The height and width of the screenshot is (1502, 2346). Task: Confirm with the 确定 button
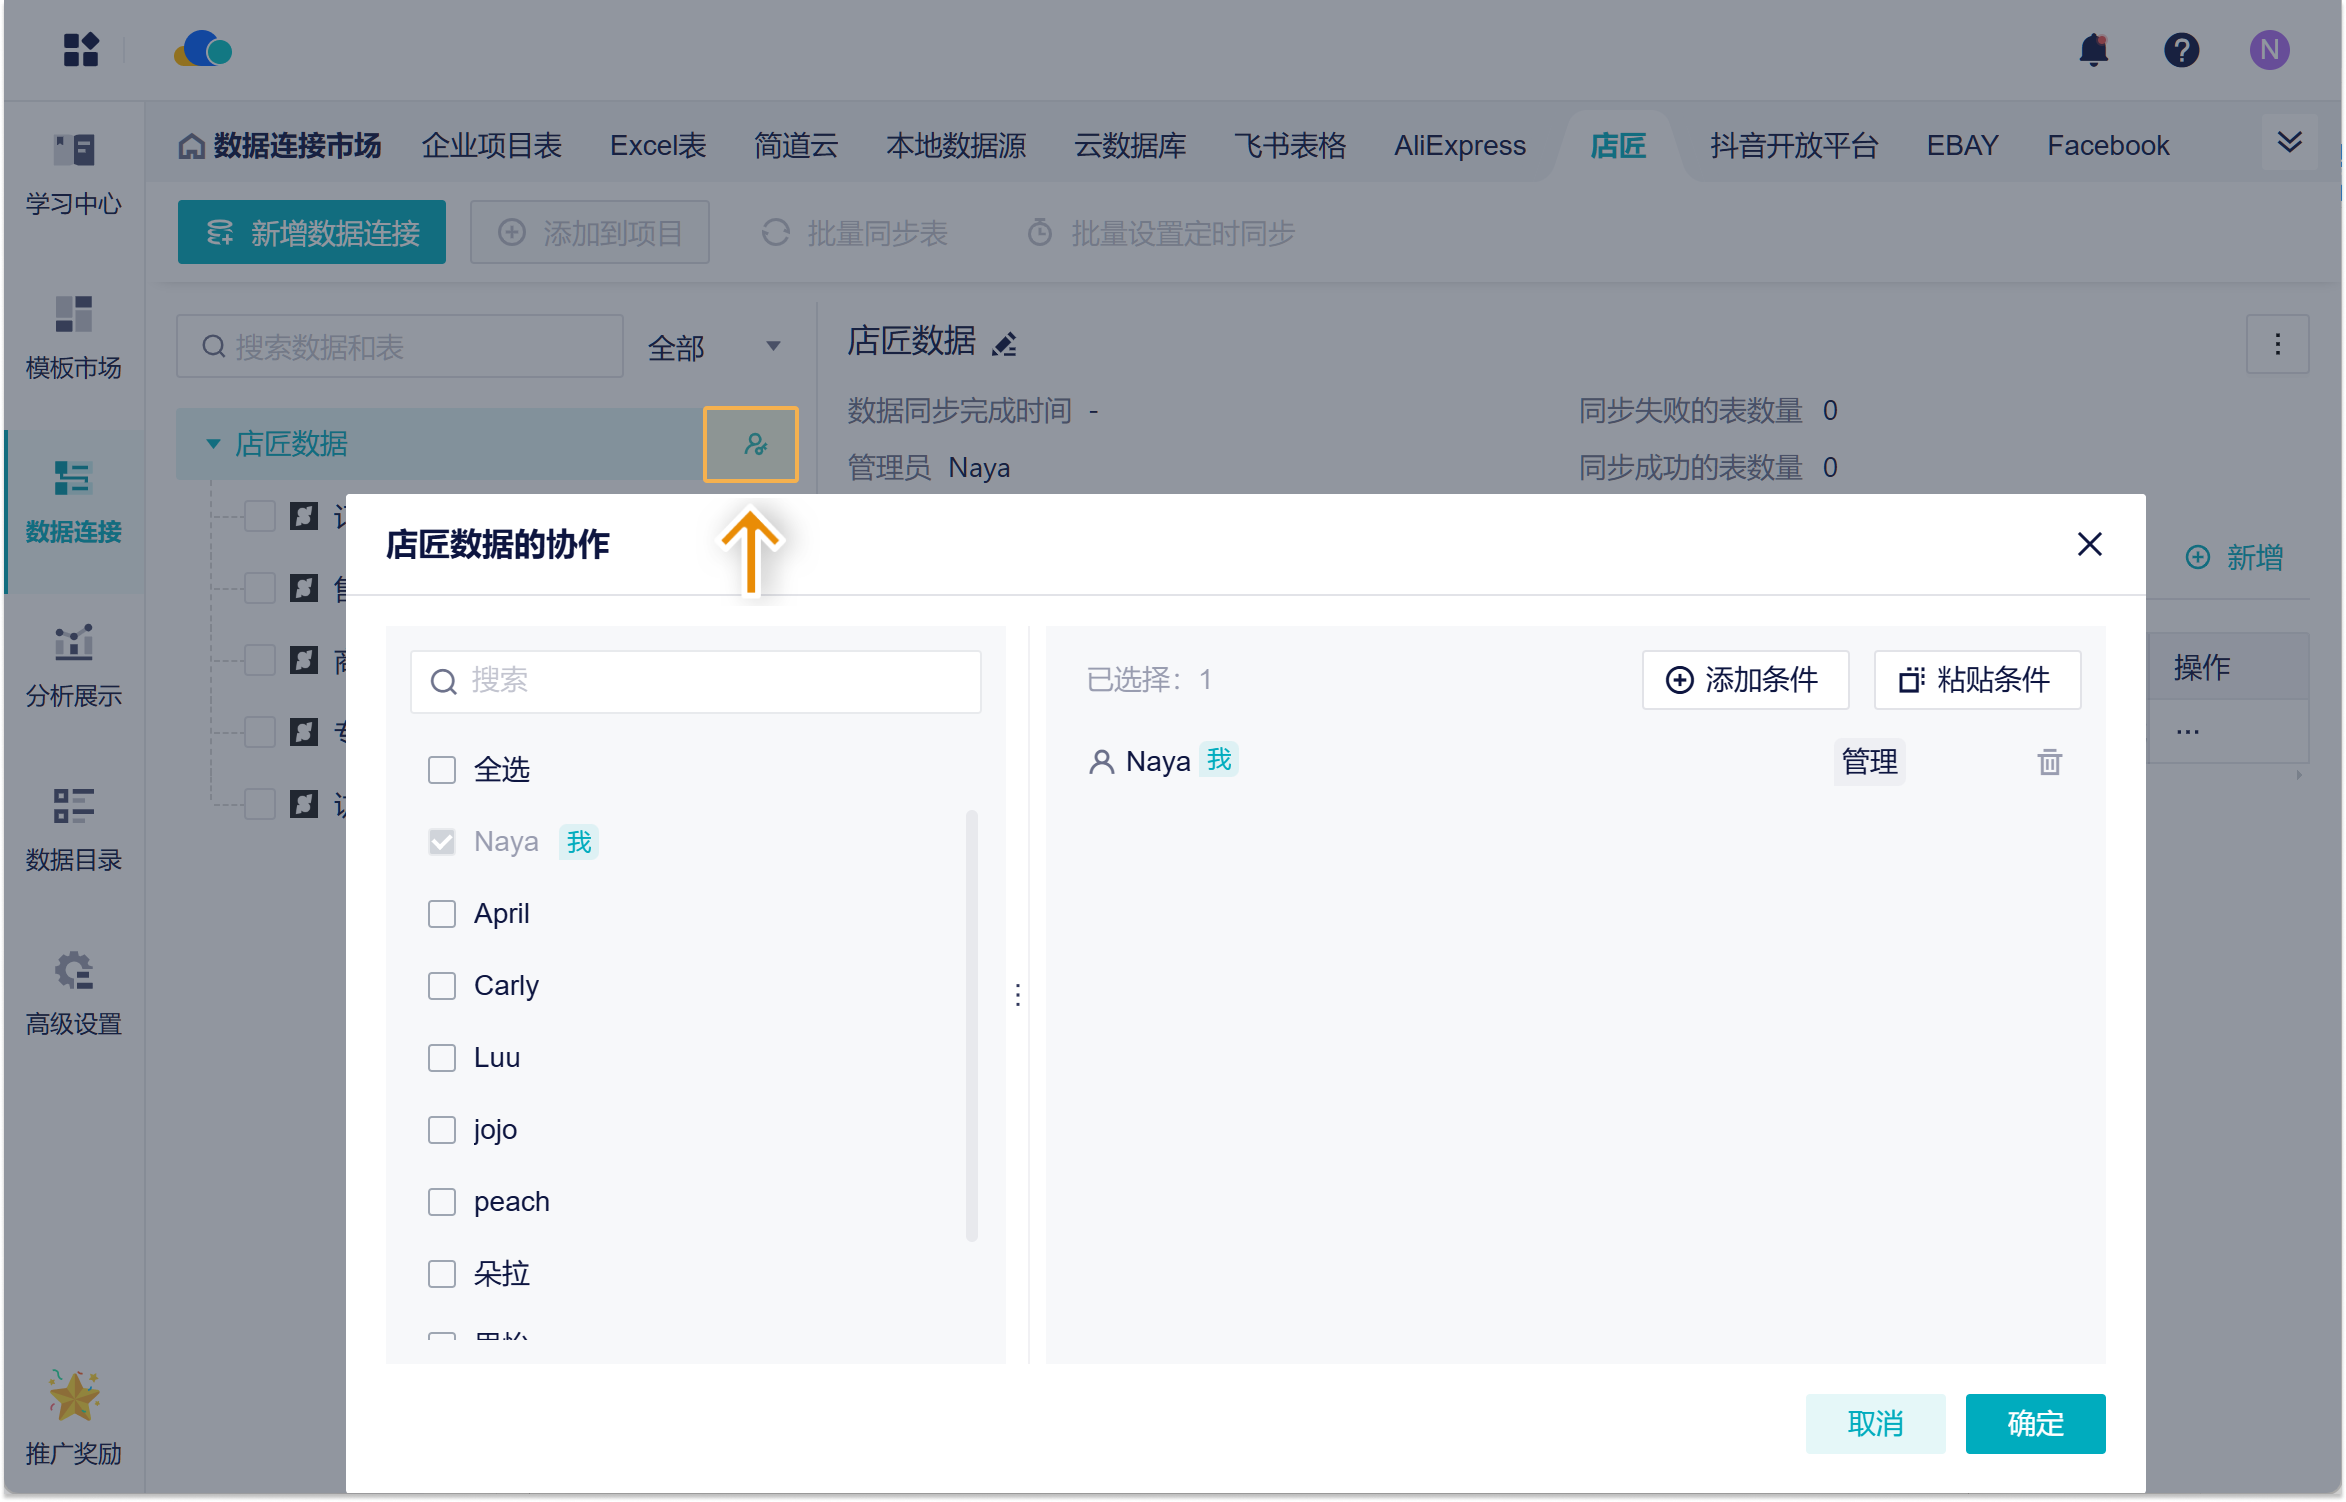[2034, 1423]
